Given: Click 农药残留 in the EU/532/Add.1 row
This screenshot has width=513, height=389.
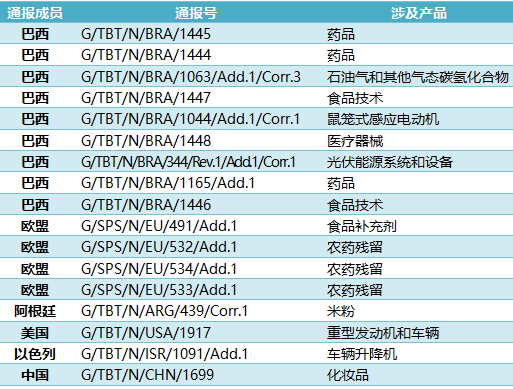Looking at the screenshot, I should (355, 247).
